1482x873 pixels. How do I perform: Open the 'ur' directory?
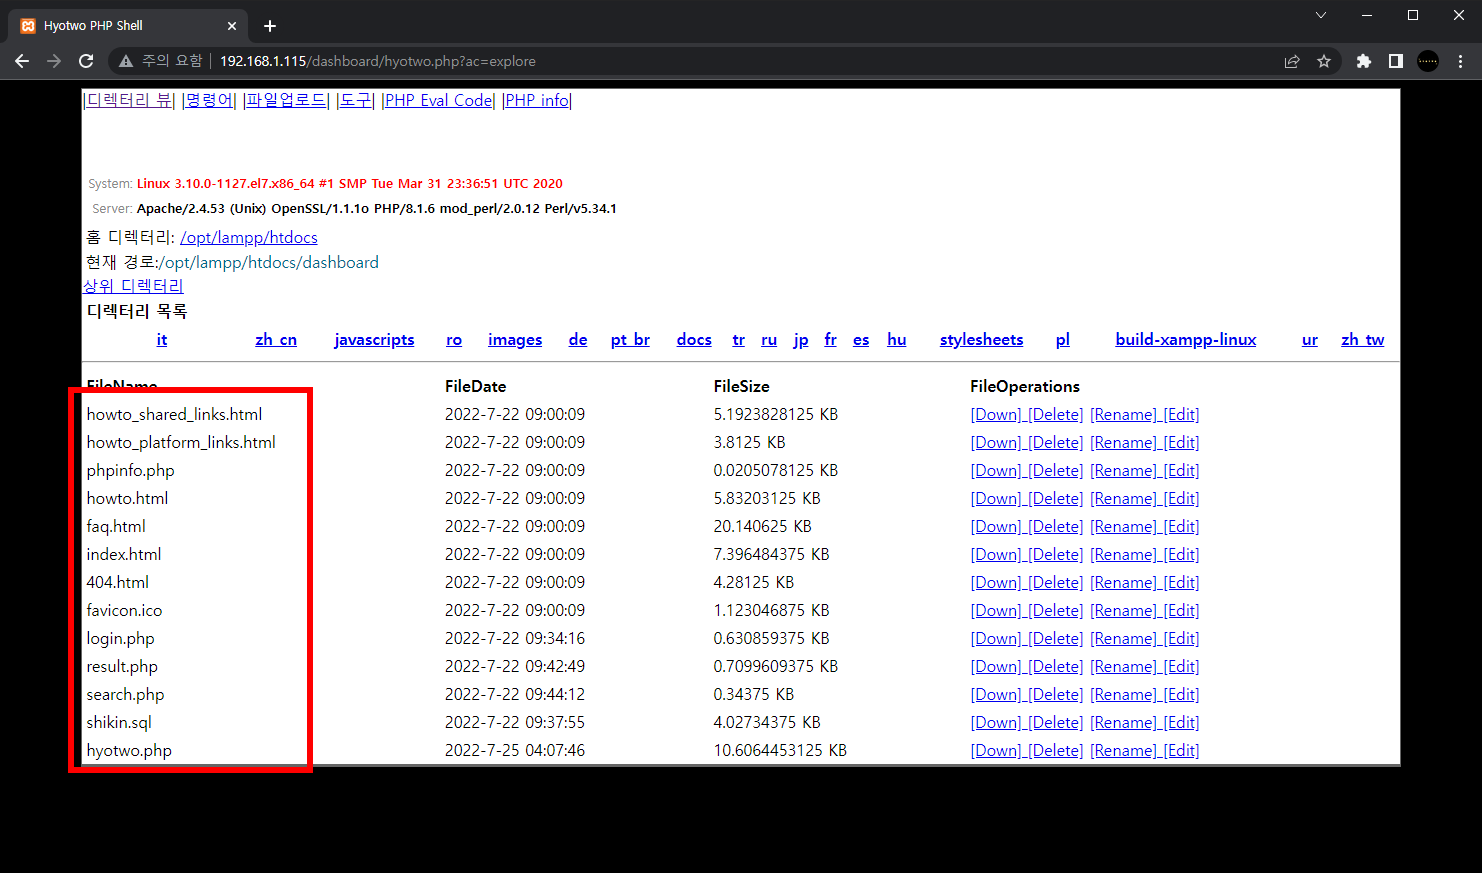[x=1310, y=340]
